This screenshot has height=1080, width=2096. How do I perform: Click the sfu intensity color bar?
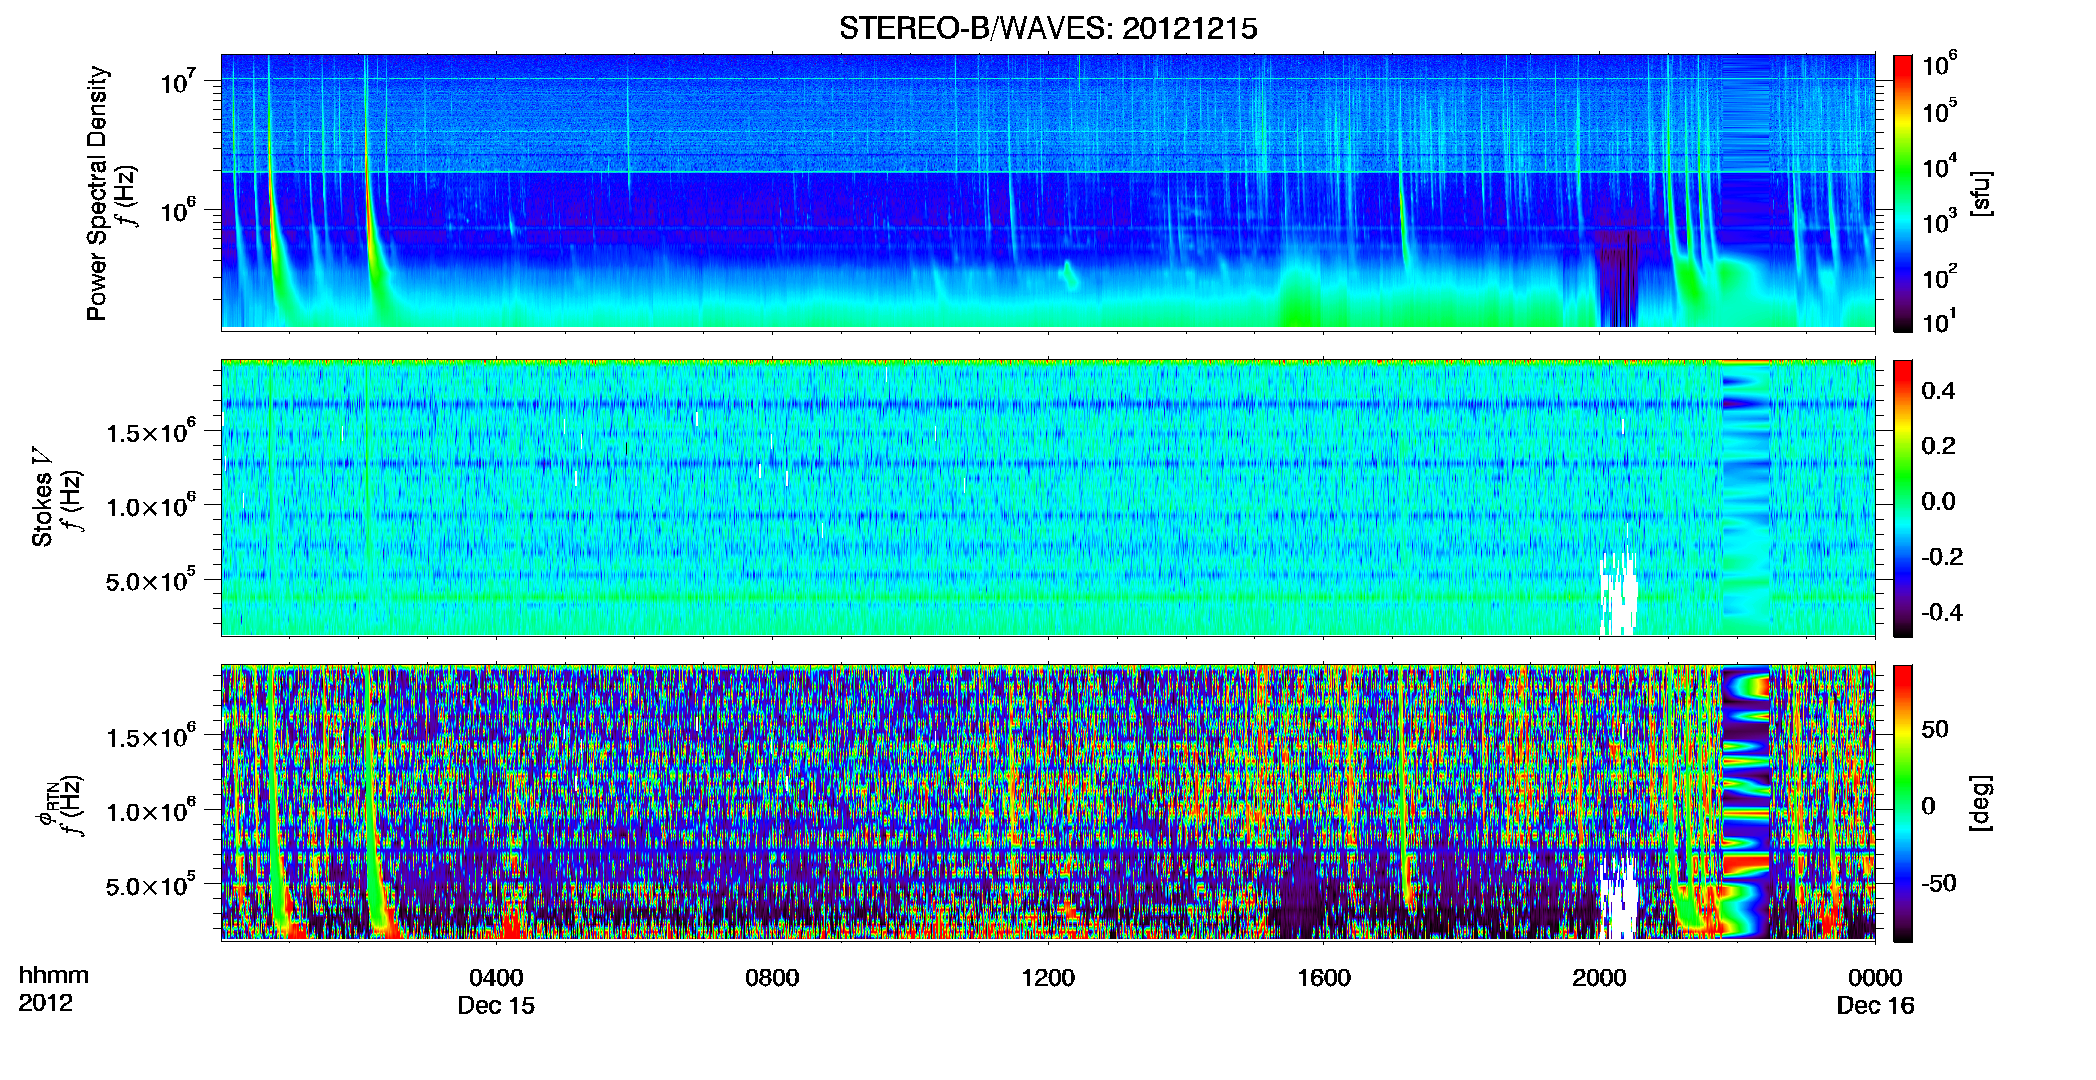coord(1903,193)
